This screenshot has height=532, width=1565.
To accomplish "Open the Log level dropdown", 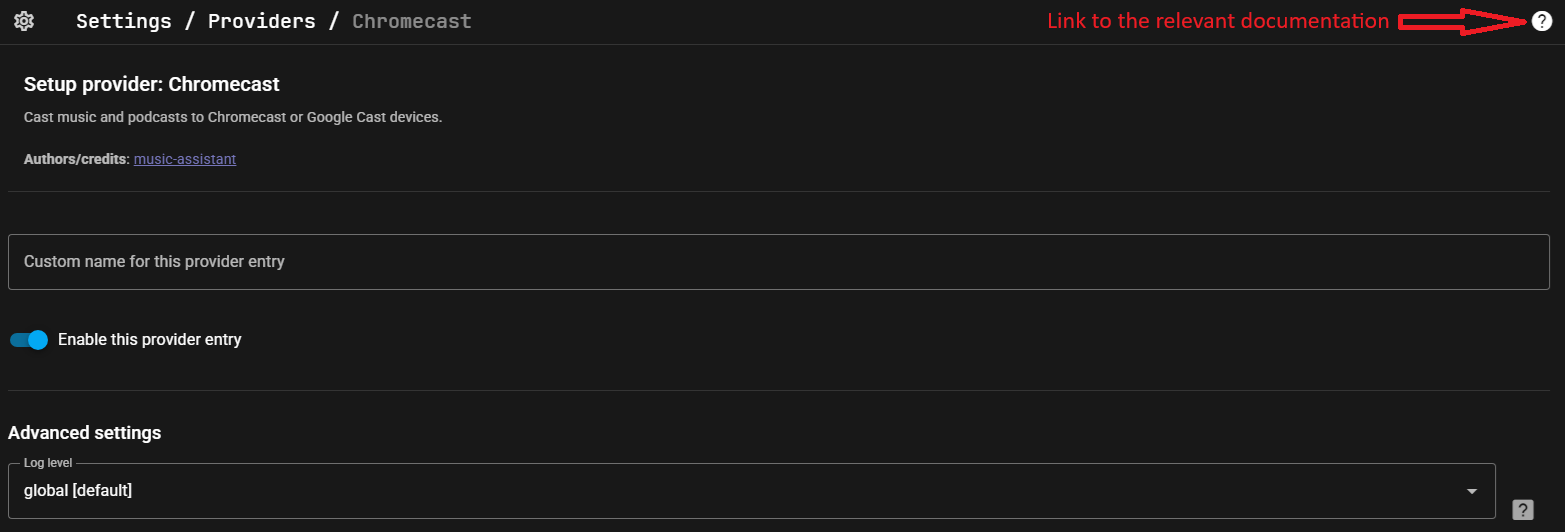I will pyautogui.click(x=750, y=491).
